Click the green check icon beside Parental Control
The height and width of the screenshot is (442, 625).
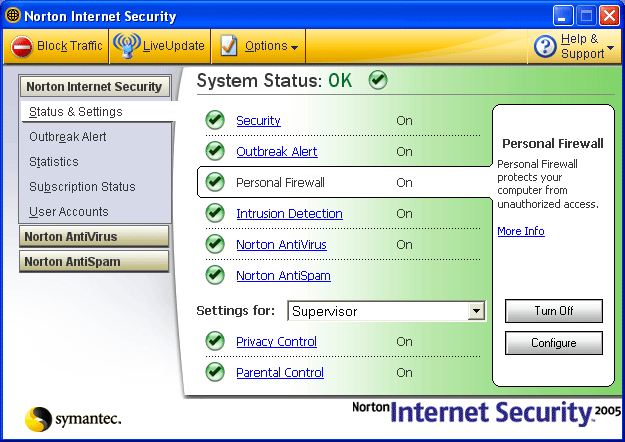215,372
